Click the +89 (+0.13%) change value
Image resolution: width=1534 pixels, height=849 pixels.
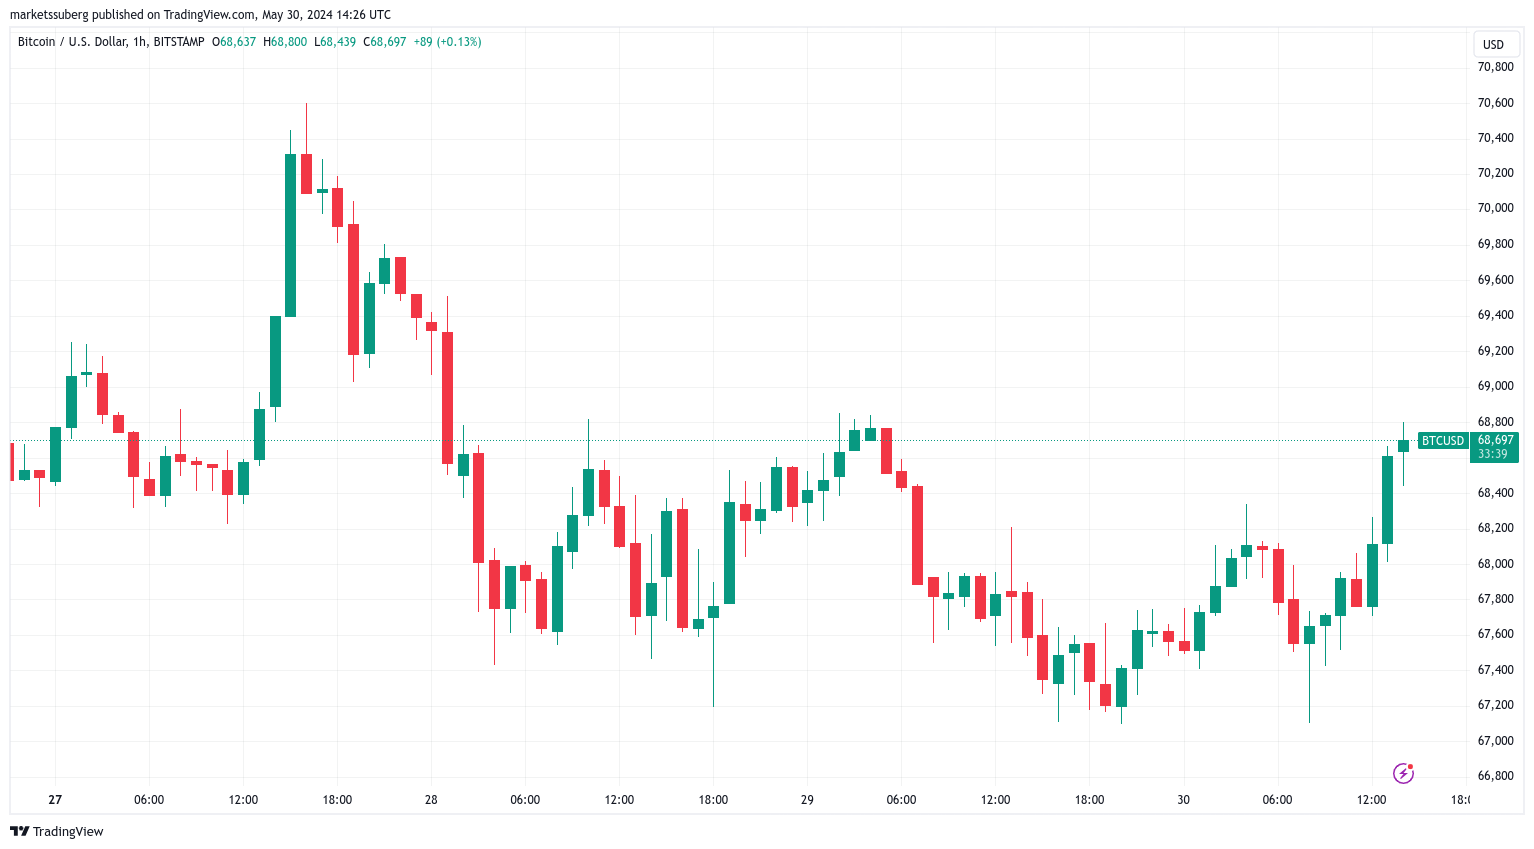point(447,42)
